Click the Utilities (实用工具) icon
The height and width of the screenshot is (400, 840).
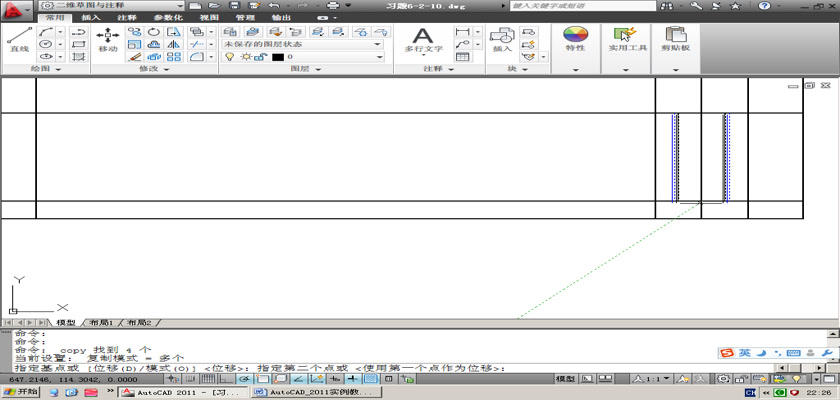point(628,40)
